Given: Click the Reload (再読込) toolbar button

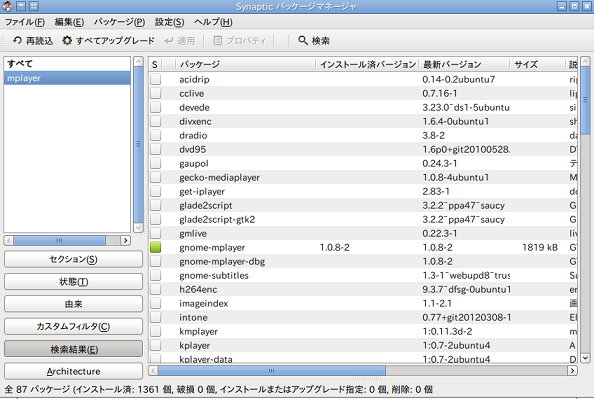Looking at the screenshot, I should 33,41.
